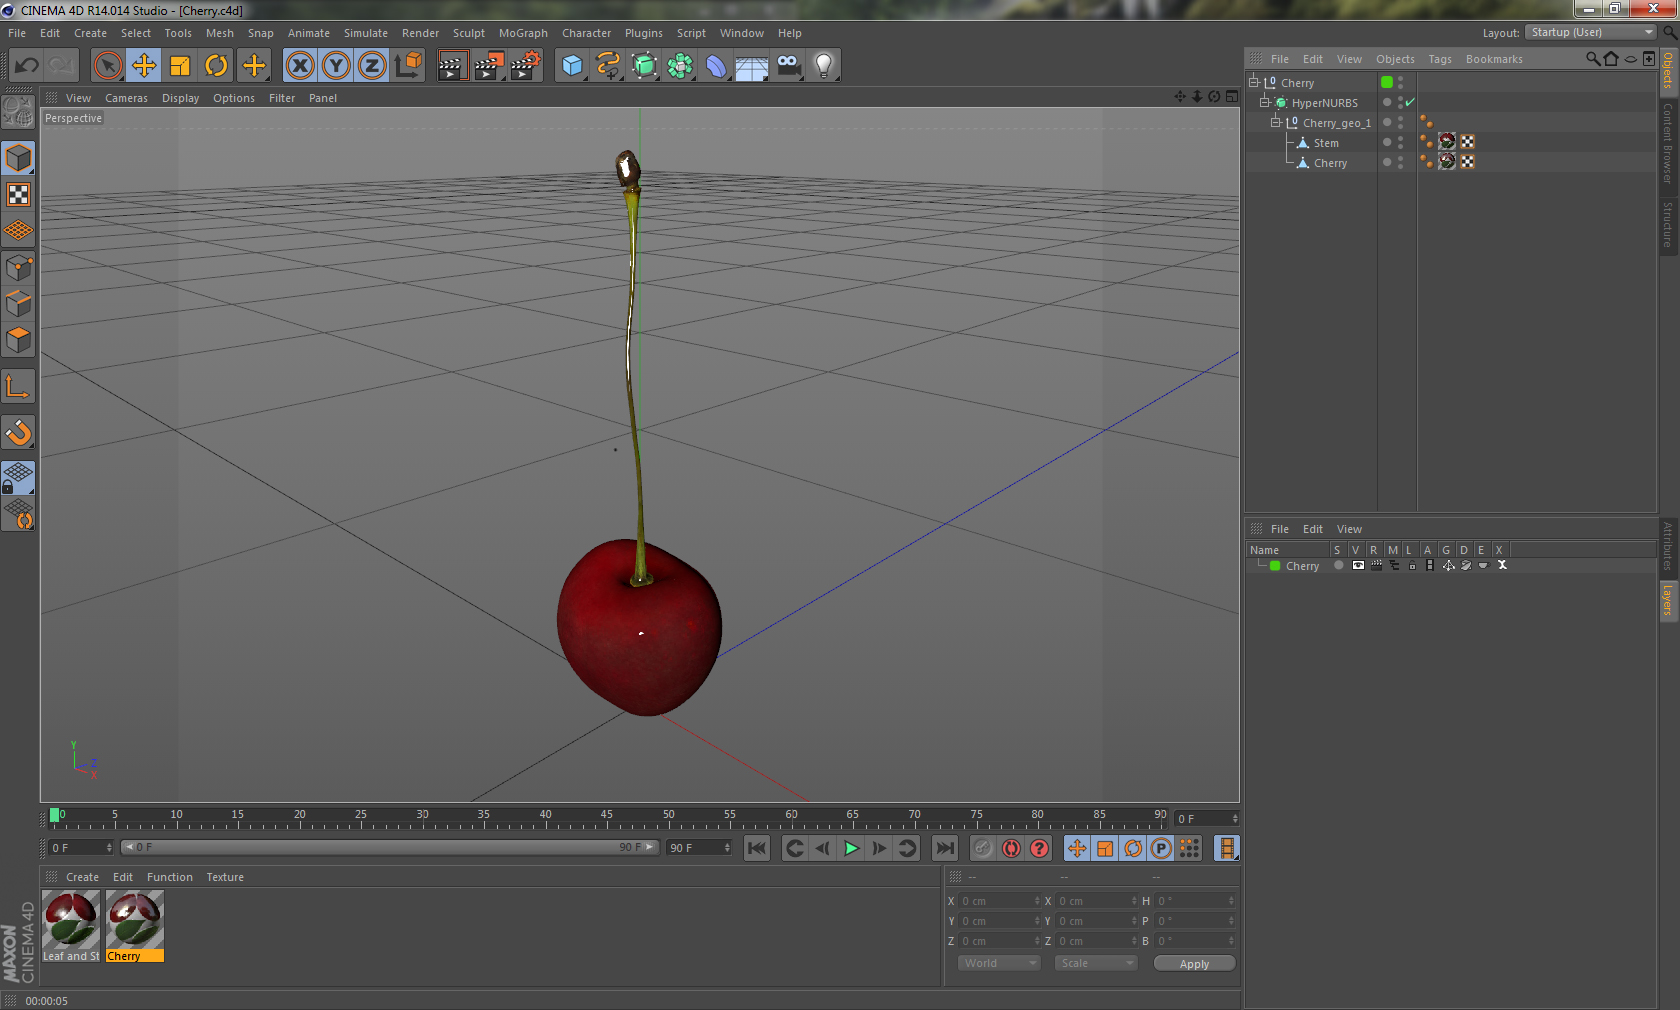Switch the coordinate system icon
1680x1010 pixels.
pos(408,66)
